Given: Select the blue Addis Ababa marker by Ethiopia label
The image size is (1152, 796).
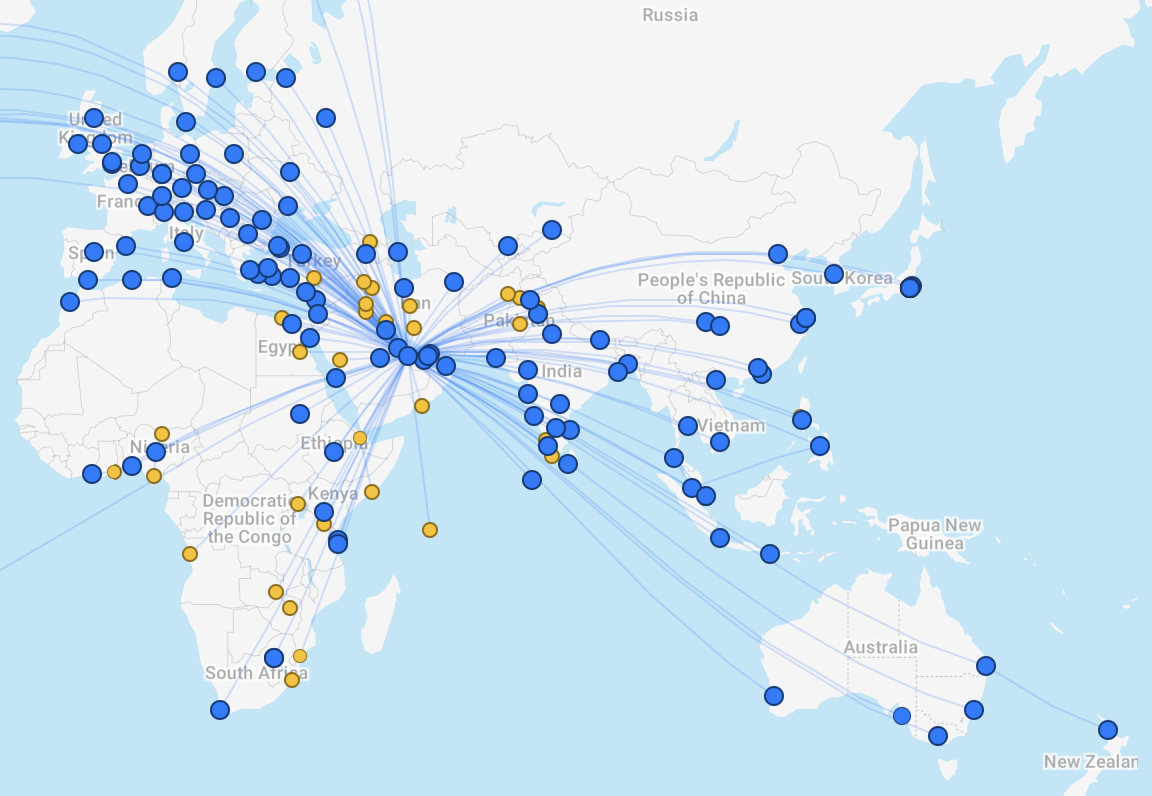Looking at the screenshot, I should point(334,451).
